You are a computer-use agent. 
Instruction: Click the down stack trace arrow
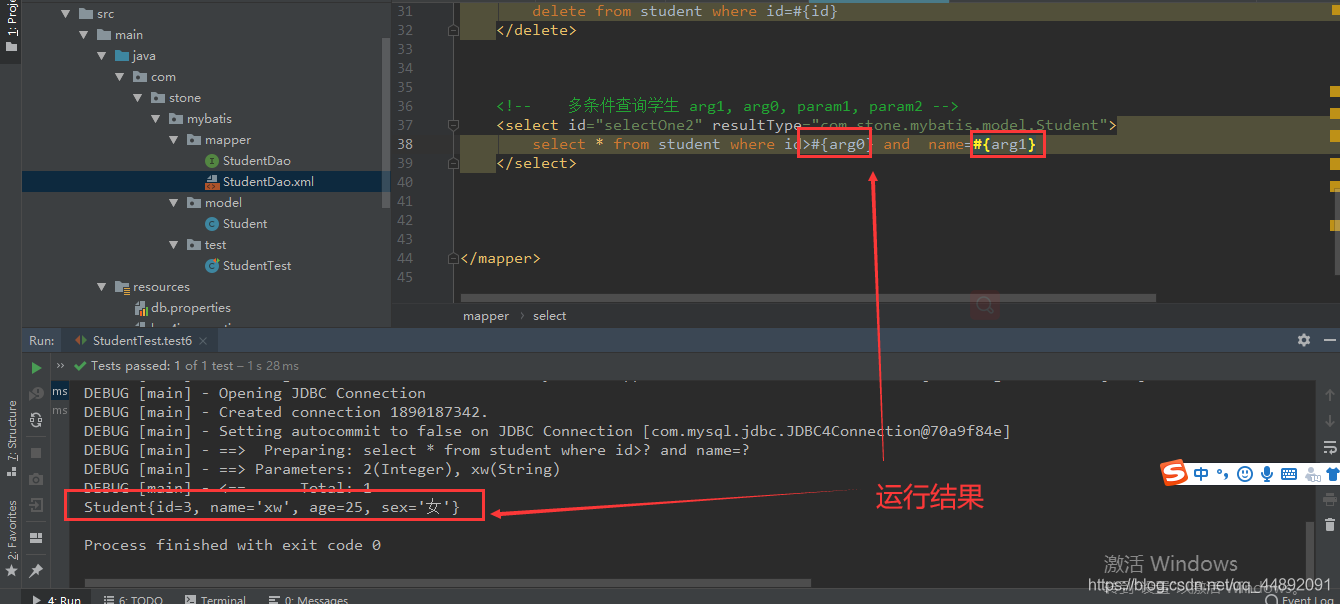pos(1330,421)
